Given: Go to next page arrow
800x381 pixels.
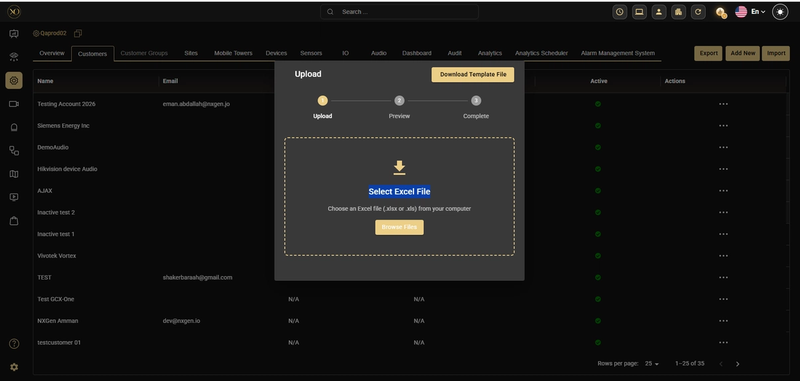Looking at the screenshot, I should tap(737, 364).
